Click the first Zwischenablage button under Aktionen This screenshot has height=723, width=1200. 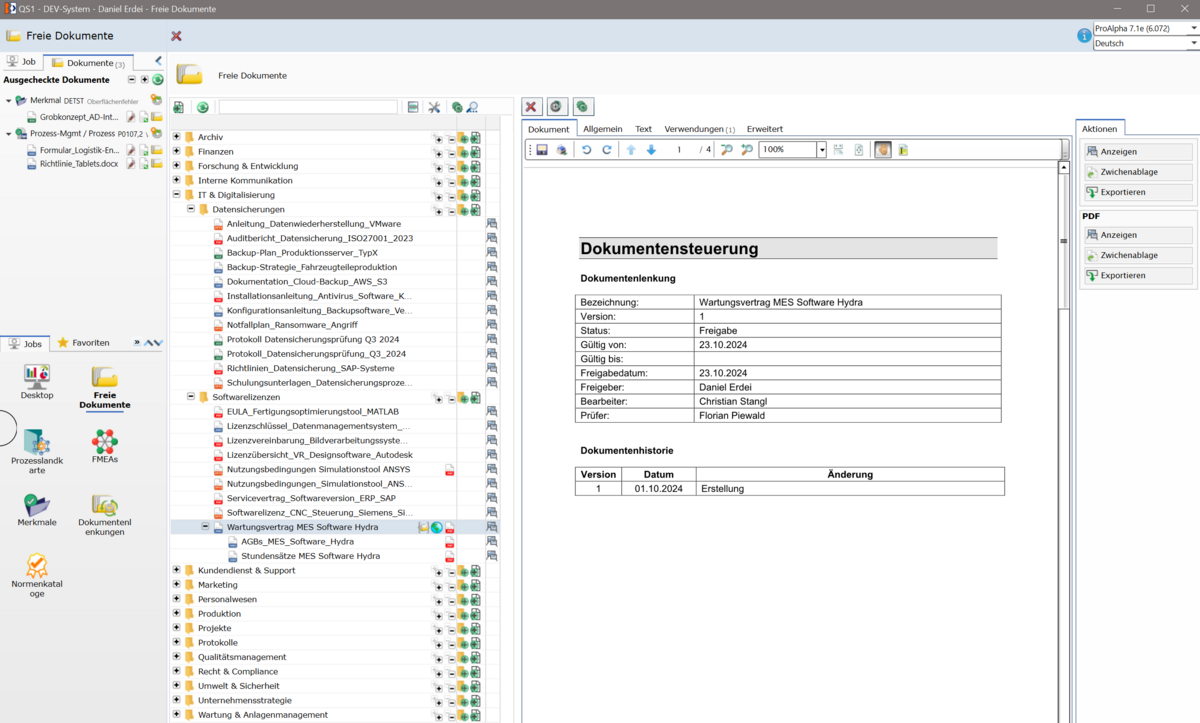(1138, 172)
